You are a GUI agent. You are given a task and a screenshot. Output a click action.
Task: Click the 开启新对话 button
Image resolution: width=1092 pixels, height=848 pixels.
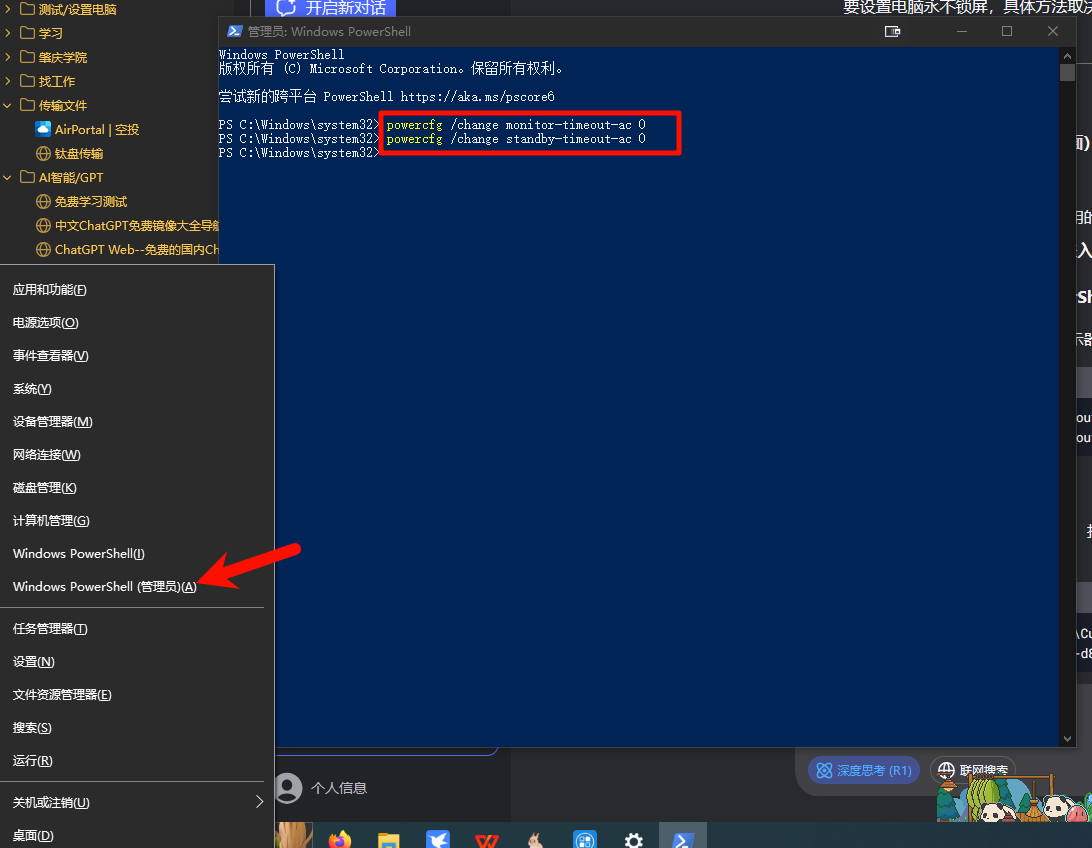point(331,8)
